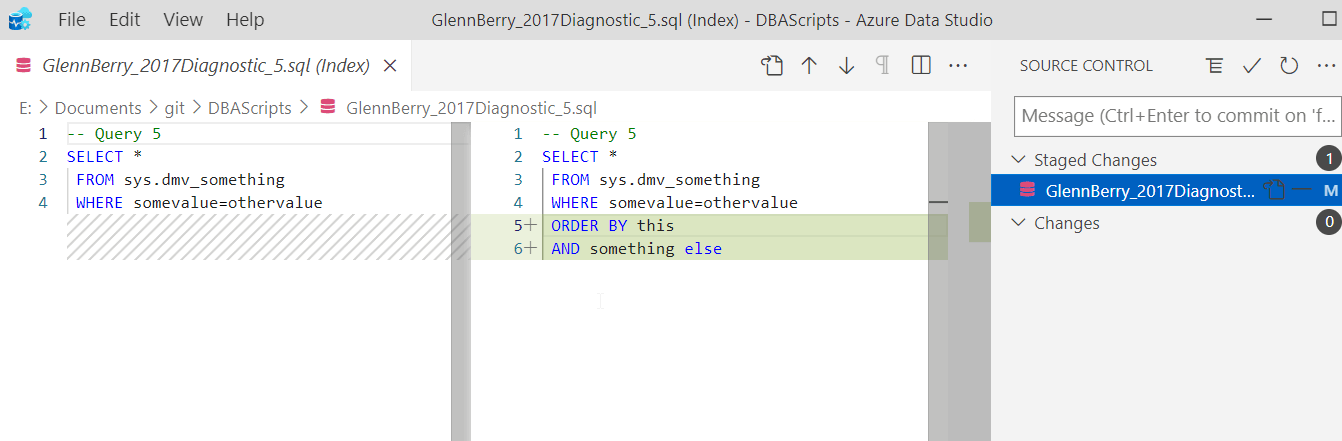Click '-- Query 5' comment in left editor
This screenshot has width=1342, height=441.
coord(114,134)
